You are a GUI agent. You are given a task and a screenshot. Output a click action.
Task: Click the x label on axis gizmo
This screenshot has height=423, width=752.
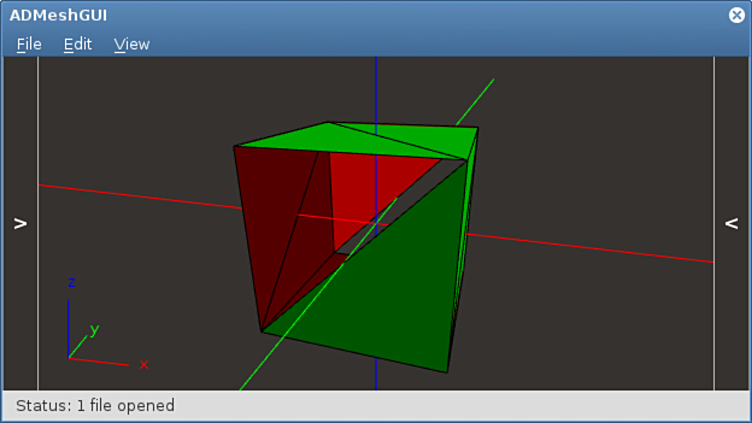[x=144, y=365]
